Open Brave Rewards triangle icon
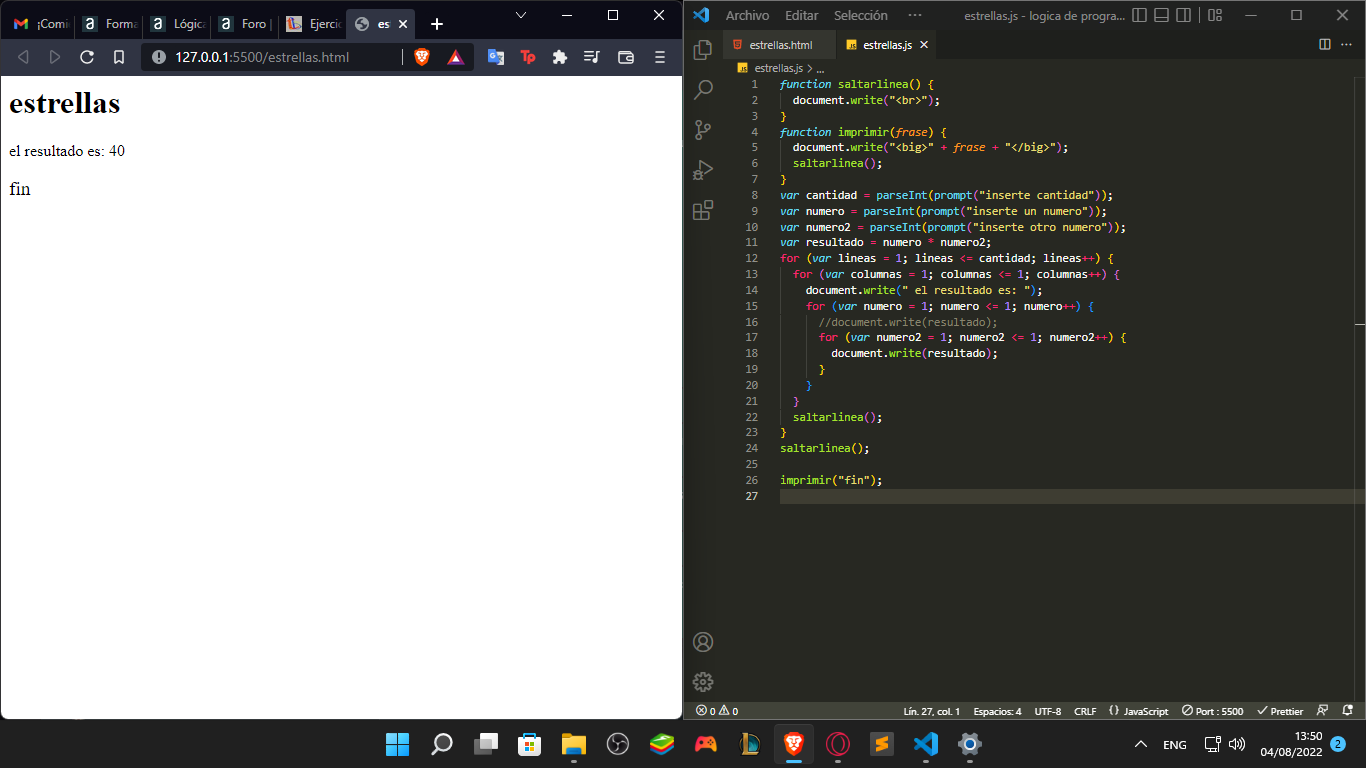This screenshot has height=768, width=1366. [455, 57]
